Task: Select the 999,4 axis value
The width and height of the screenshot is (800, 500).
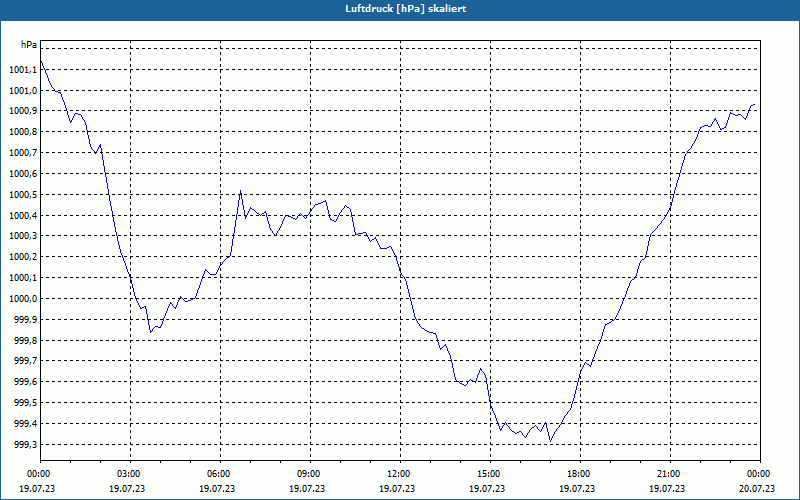Action: pos(26,424)
